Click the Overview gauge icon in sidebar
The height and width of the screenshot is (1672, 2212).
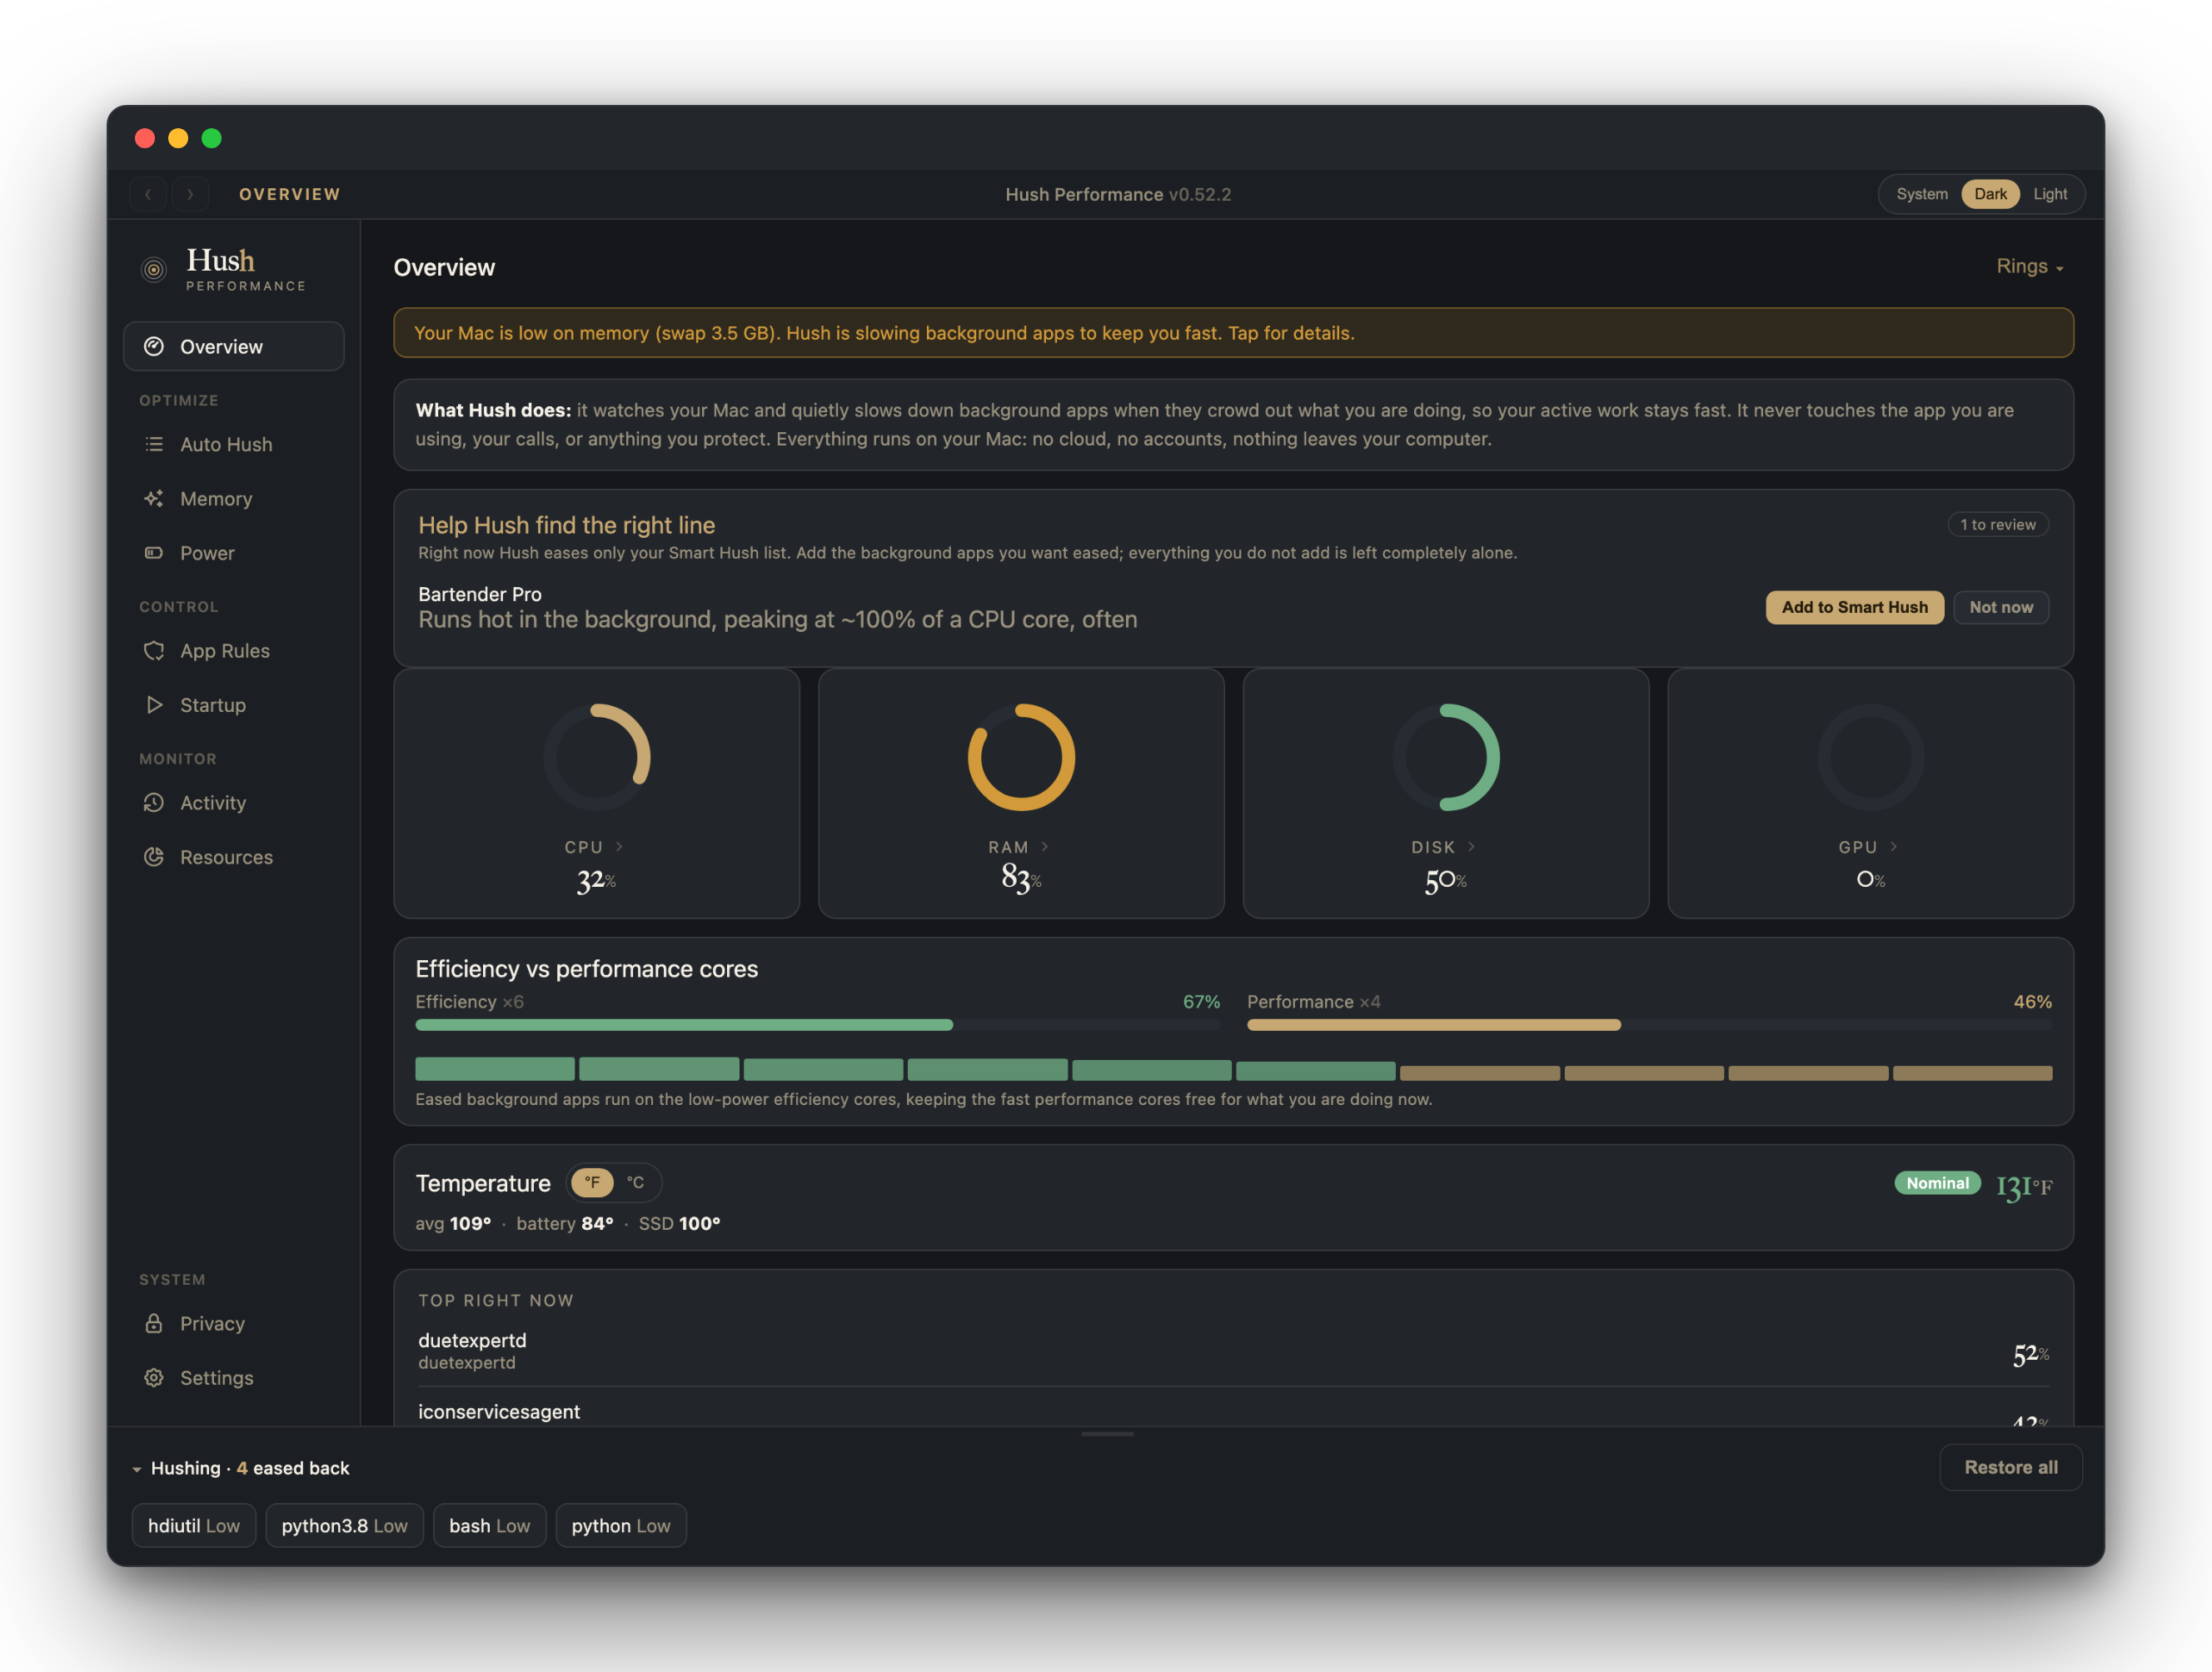pyautogui.click(x=154, y=346)
